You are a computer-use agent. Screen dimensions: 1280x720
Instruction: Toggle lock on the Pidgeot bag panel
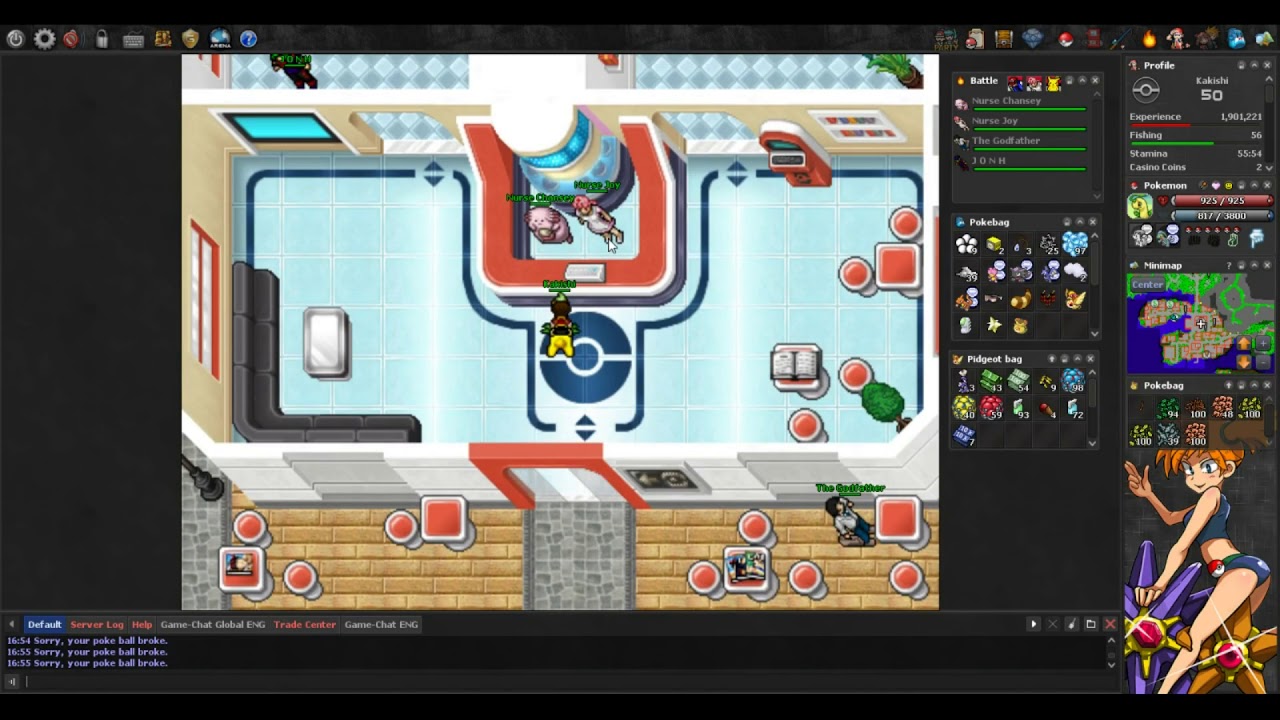coord(1065,358)
